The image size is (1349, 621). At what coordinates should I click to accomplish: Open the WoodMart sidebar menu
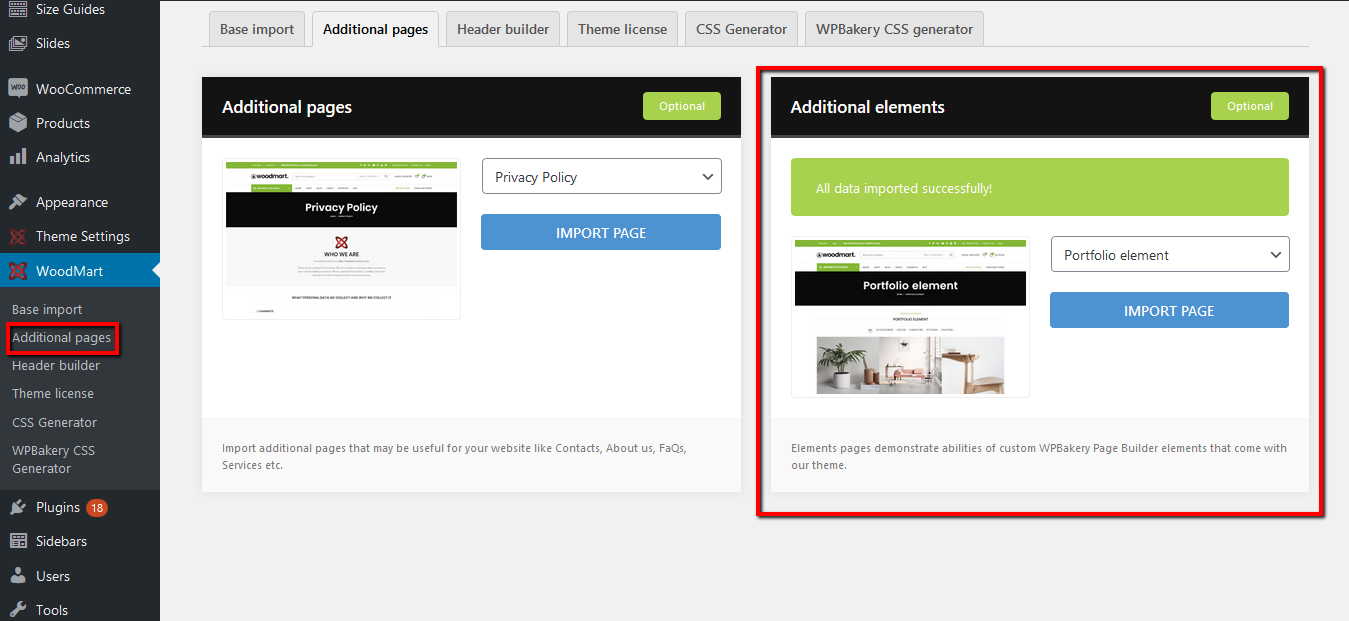coord(80,271)
